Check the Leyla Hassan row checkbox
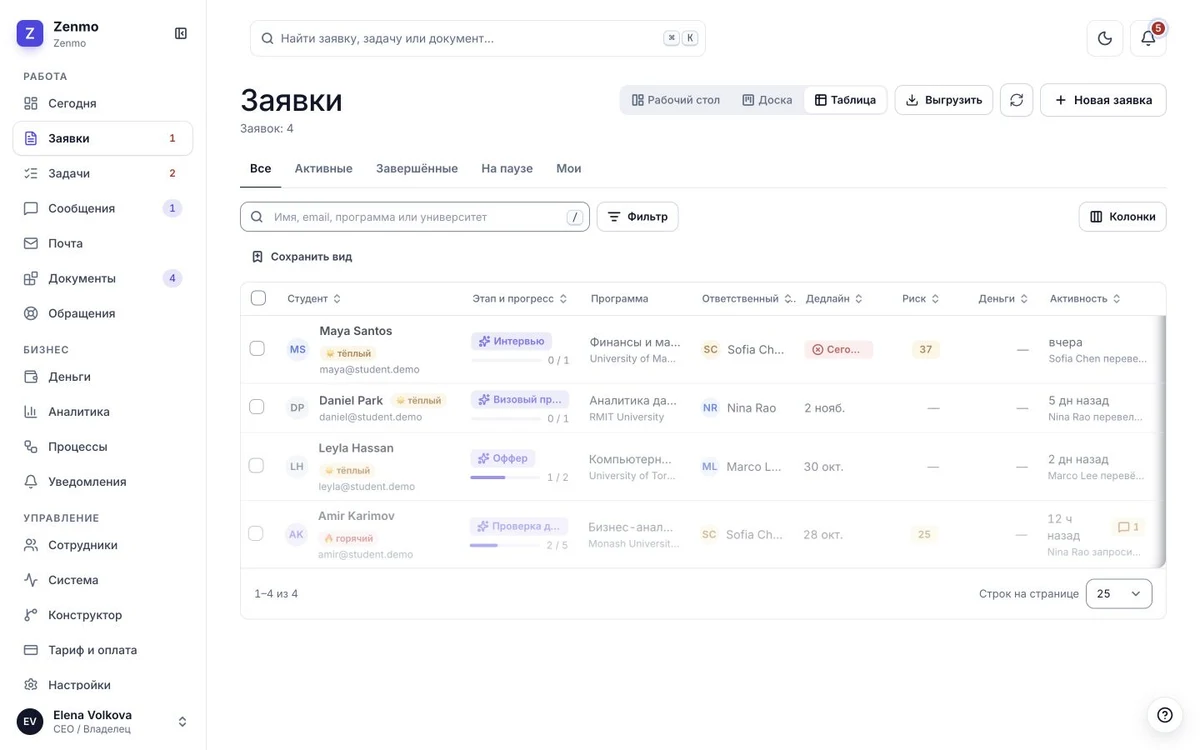 [x=256, y=466]
